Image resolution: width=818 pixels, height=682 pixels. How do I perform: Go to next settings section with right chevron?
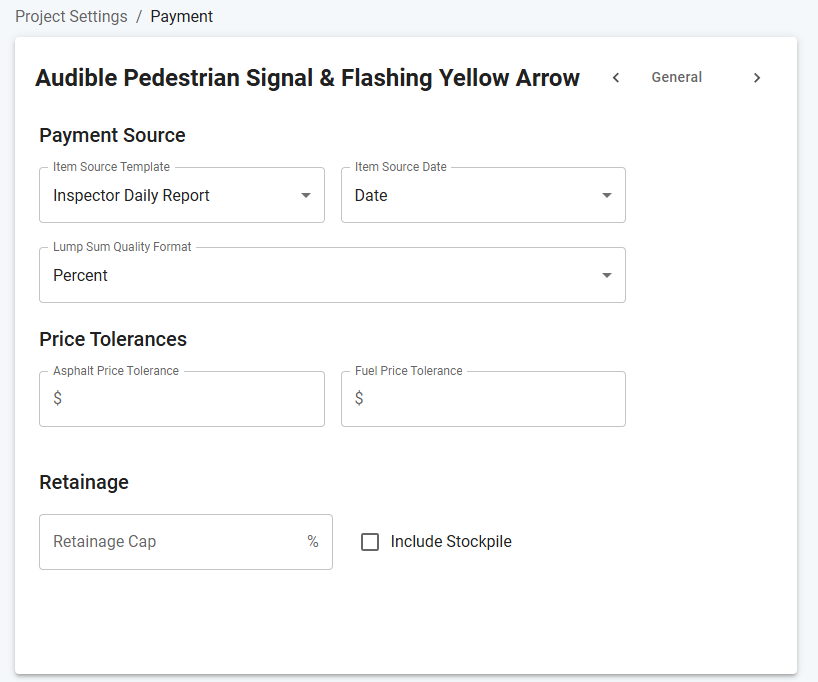point(756,78)
